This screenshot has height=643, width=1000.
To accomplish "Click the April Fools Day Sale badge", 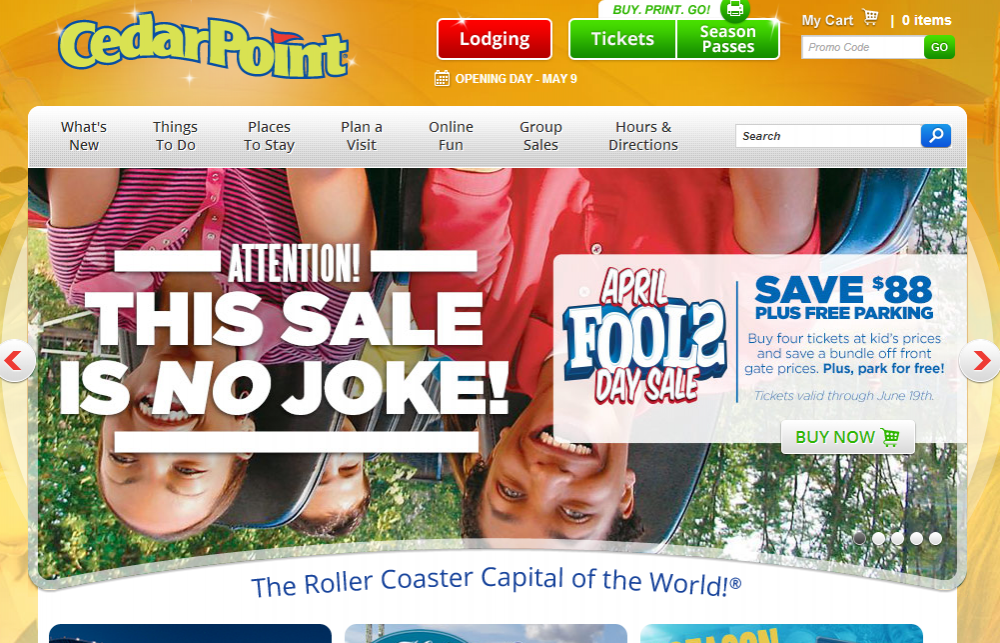I will (644, 337).
